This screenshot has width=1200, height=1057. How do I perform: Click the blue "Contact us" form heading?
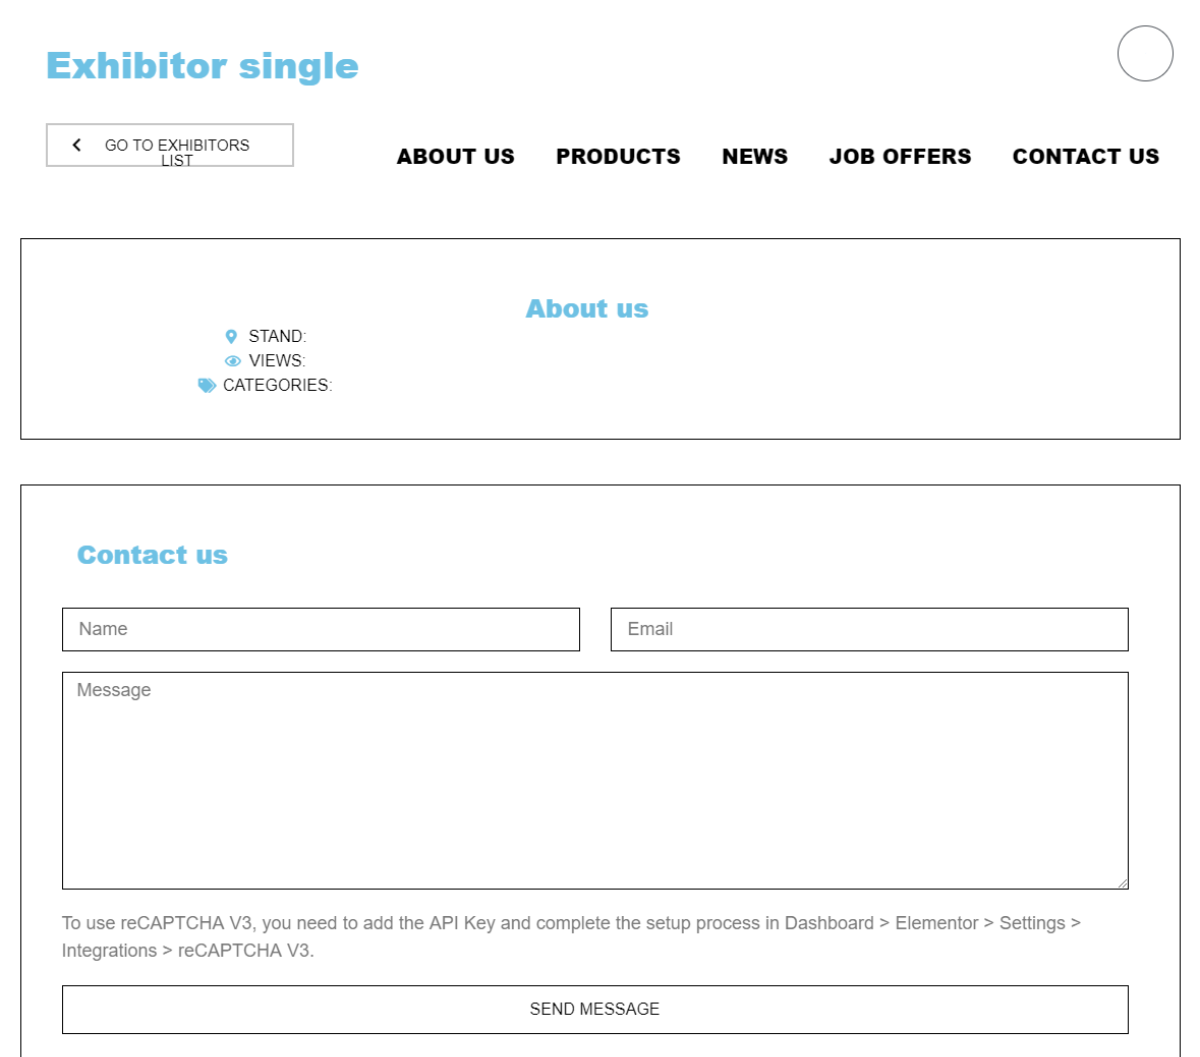tap(152, 555)
